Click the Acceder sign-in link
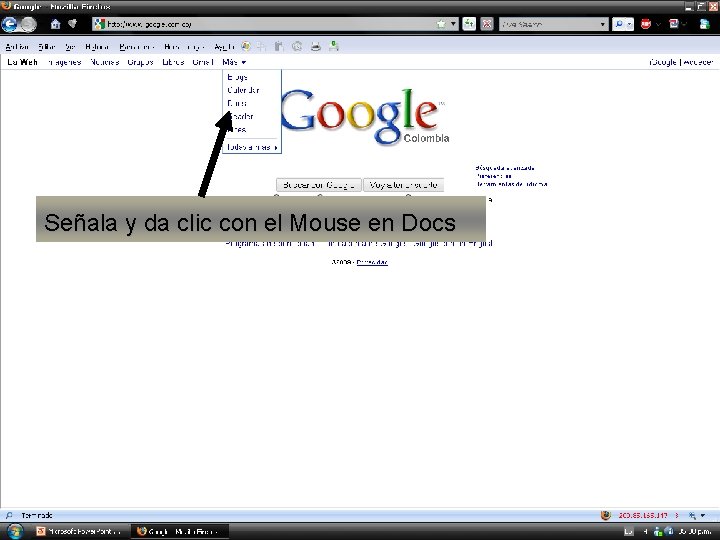Viewport: 720px width, 540px height. 698,62
